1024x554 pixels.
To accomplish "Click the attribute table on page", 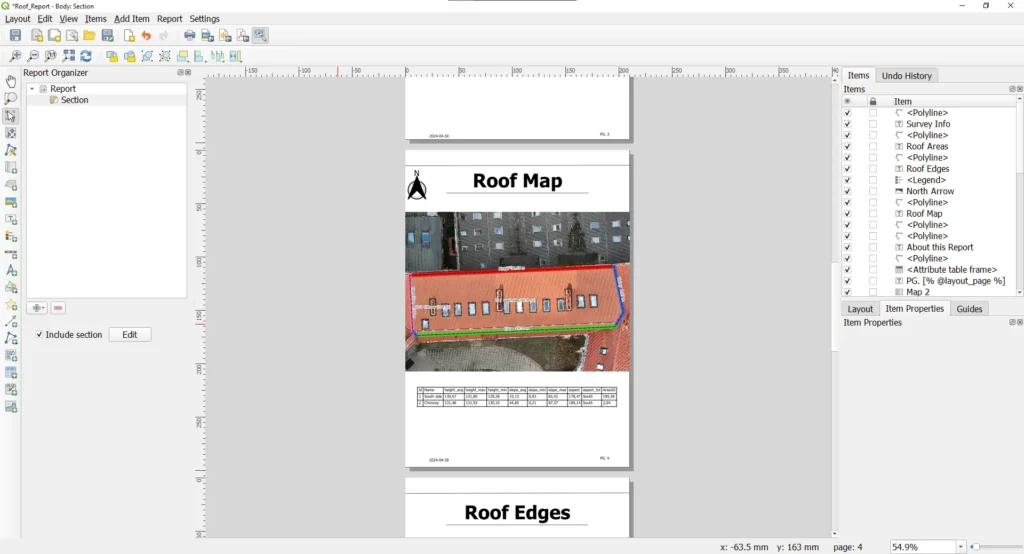I will 517,397.
